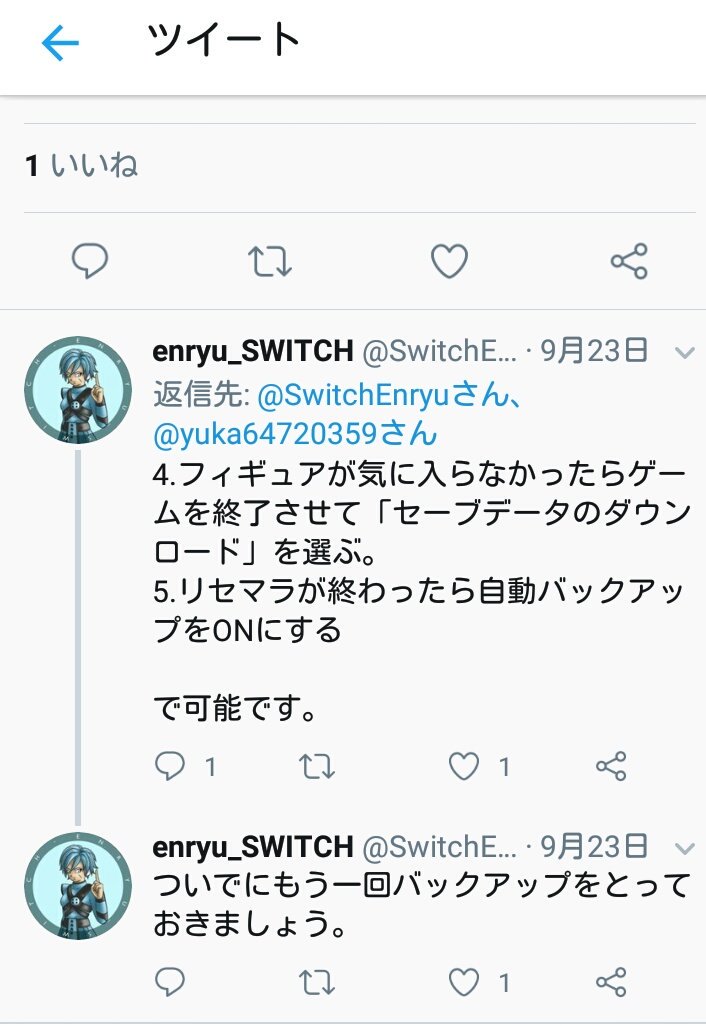Open the @SwitchEnryuさん mention link

click(389, 395)
